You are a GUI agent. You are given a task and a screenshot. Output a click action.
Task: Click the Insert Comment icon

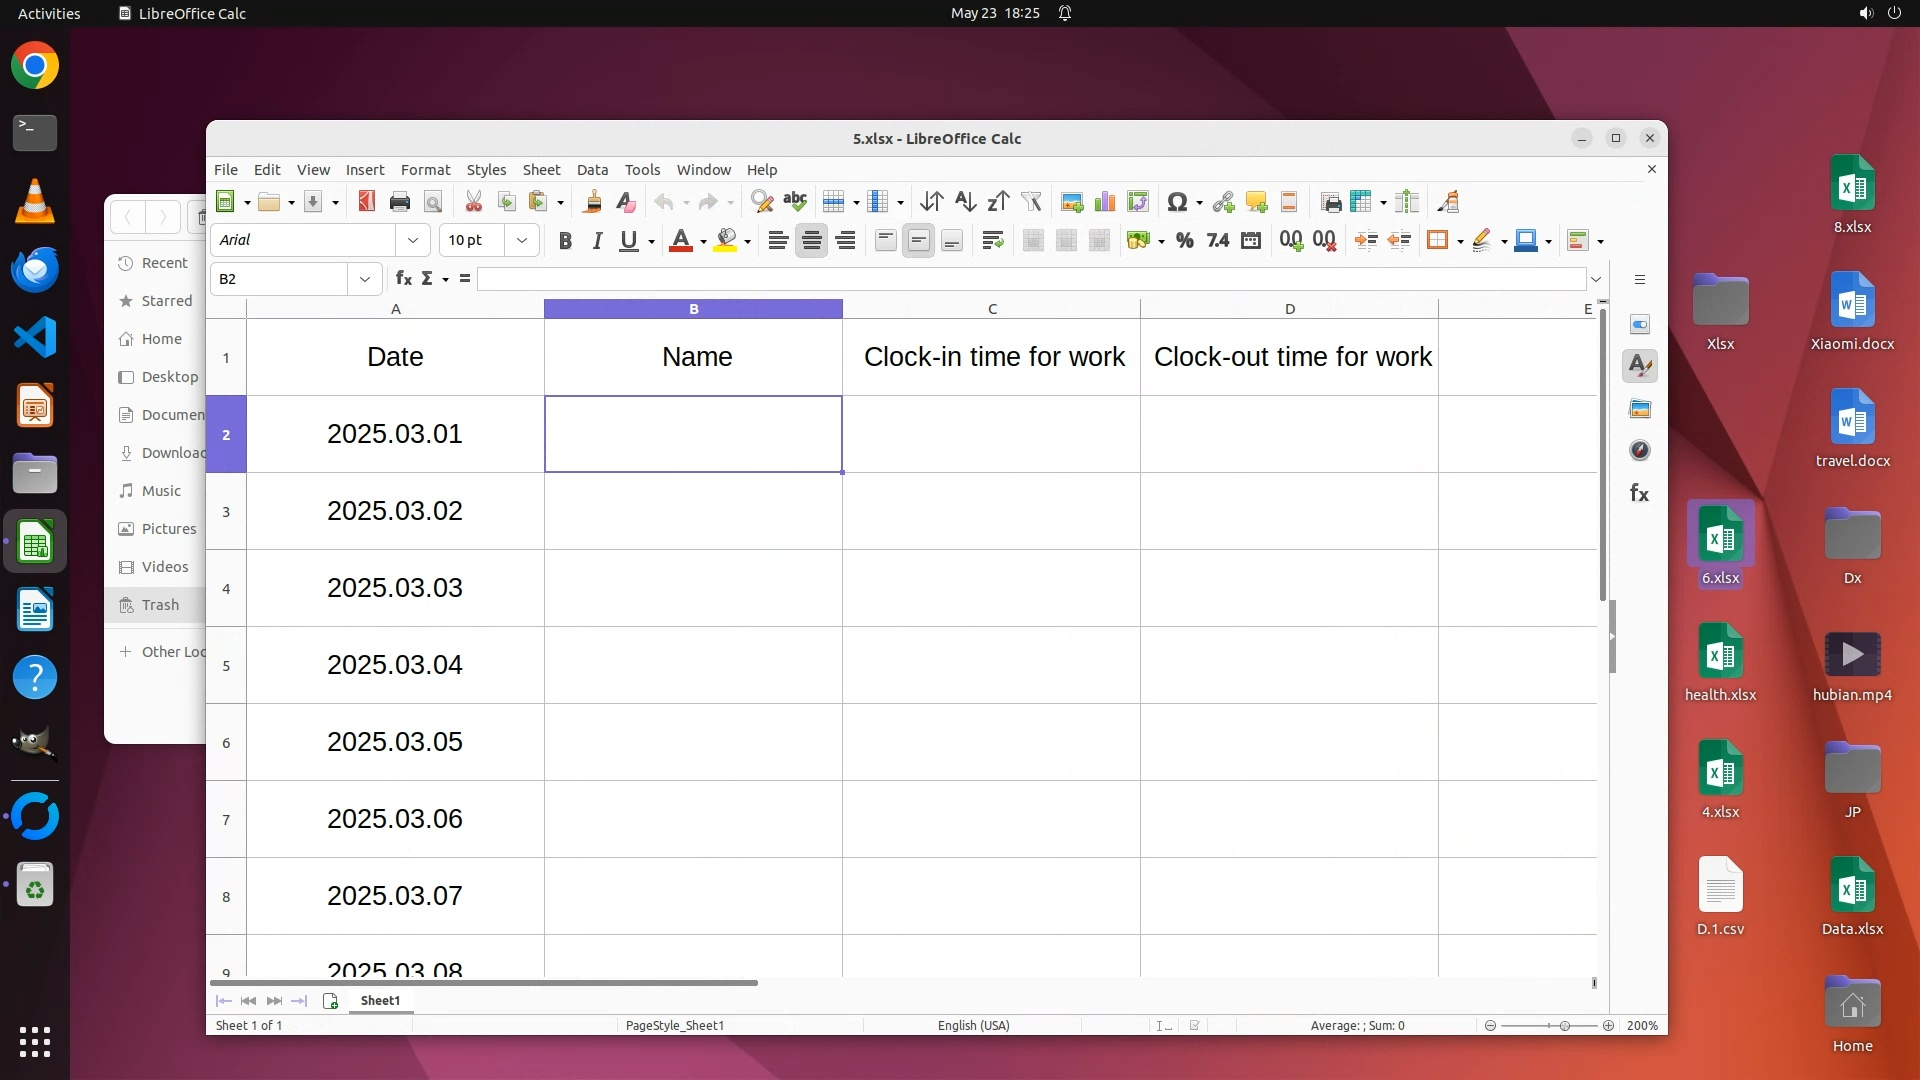pyautogui.click(x=1257, y=202)
